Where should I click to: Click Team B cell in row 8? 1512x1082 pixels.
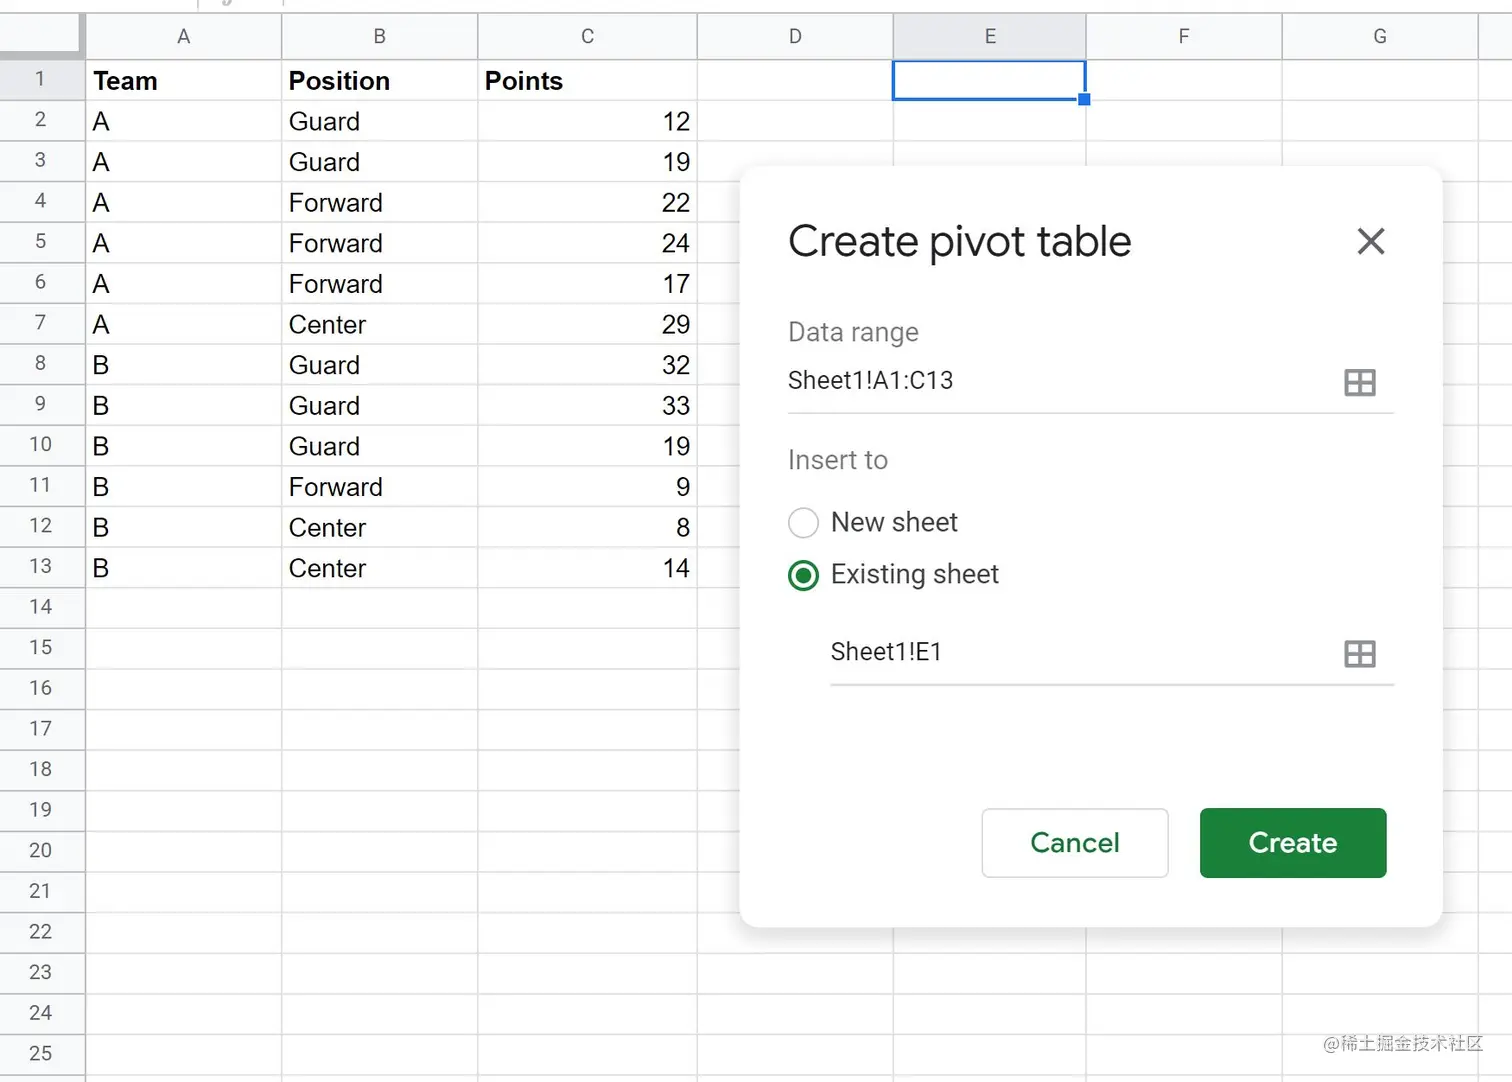(183, 365)
